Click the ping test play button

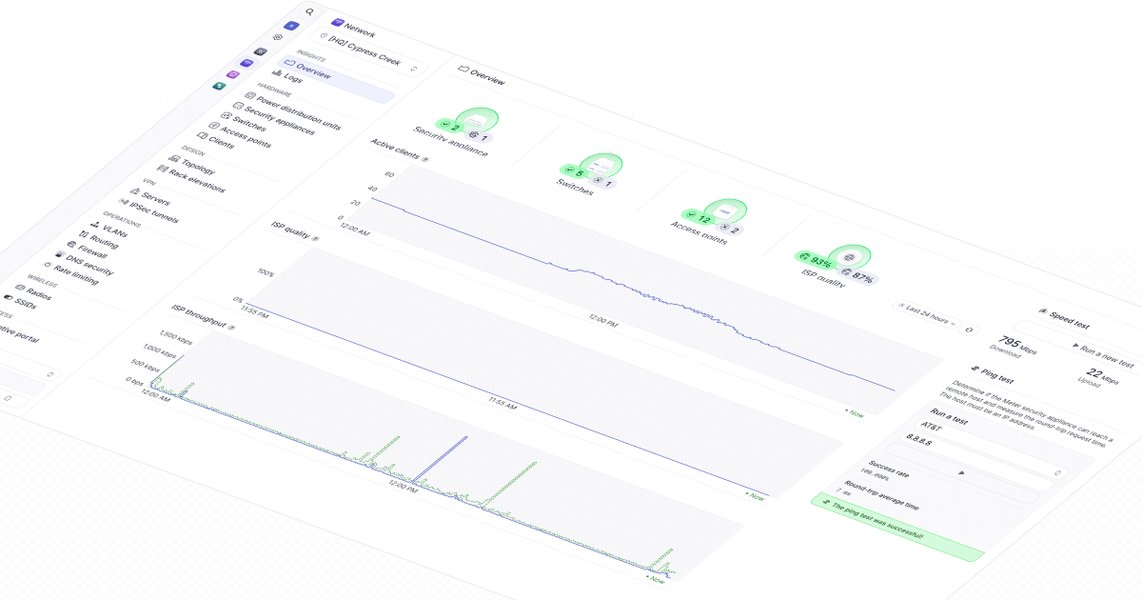pyautogui.click(x=961, y=473)
